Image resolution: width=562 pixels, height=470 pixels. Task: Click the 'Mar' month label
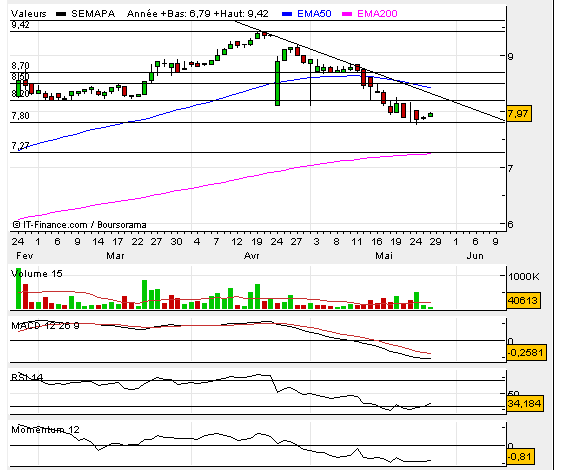pos(115,256)
